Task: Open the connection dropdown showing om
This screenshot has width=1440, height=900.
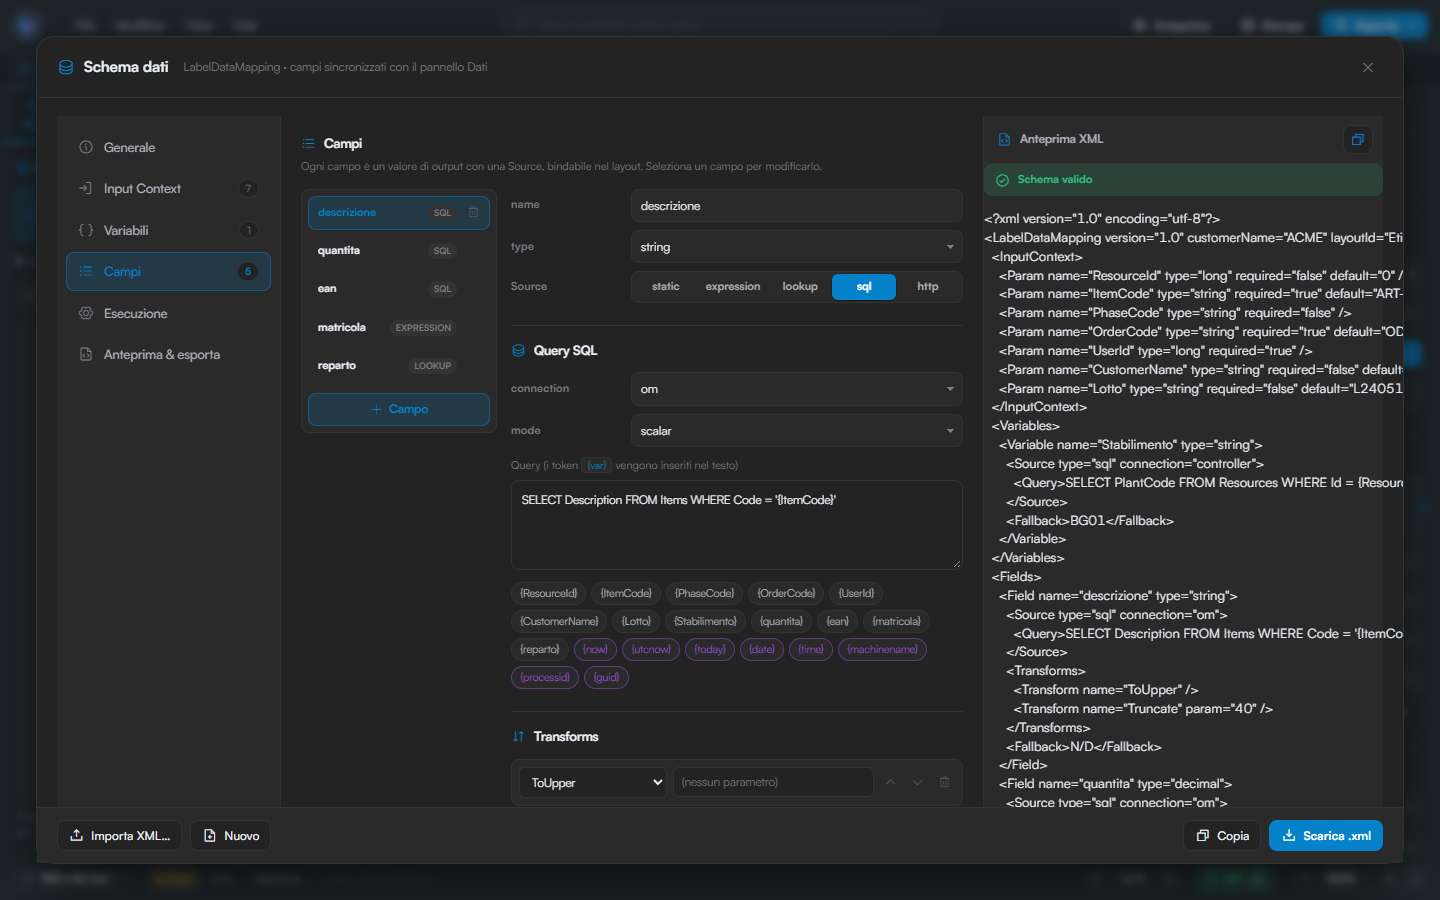Action: 797,389
